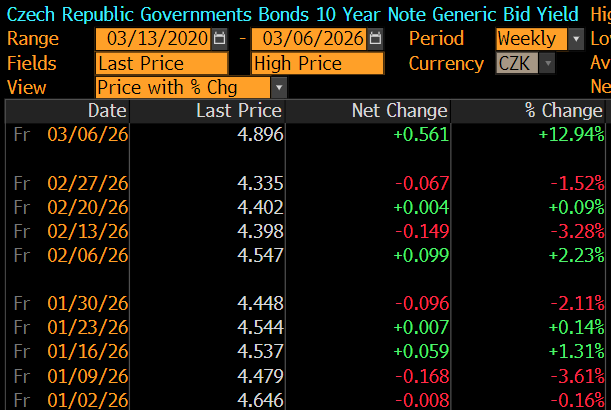Screen dimensions: 611x410
Task: Select the 02/27/26 row date
Action: click(88, 183)
